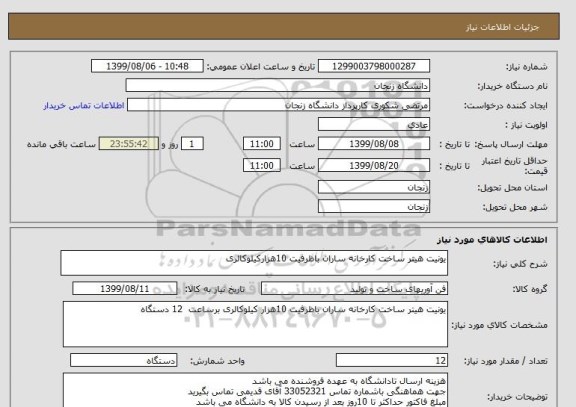Click the header title جزئیات اطلاعات نیاز
Viewport: 576px width, 407px height.
tap(502, 27)
